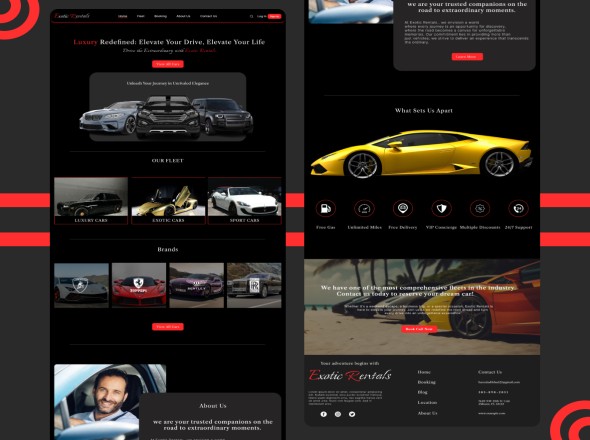This screenshot has width=590, height=440.
Task: Click the Exotic Rentals header logo
Action: click(x=72, y=16)
